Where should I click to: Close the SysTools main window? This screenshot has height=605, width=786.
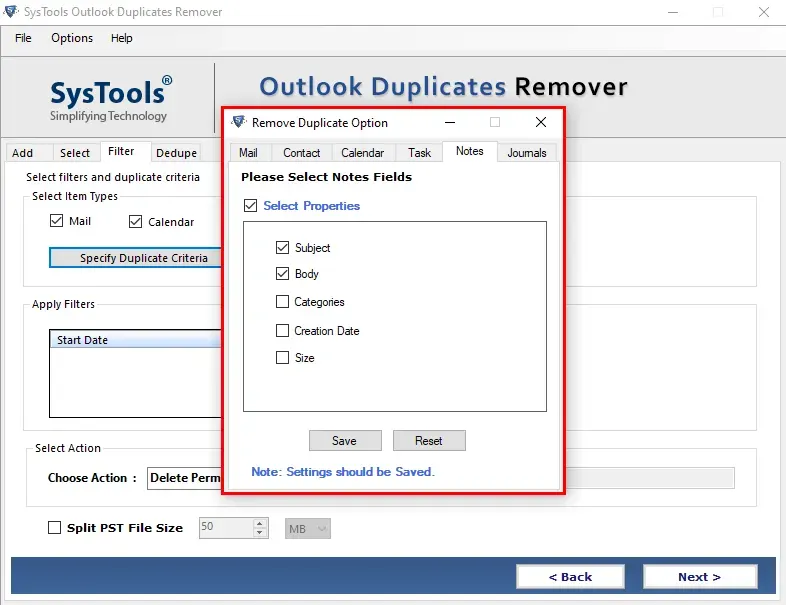(763, 12)
